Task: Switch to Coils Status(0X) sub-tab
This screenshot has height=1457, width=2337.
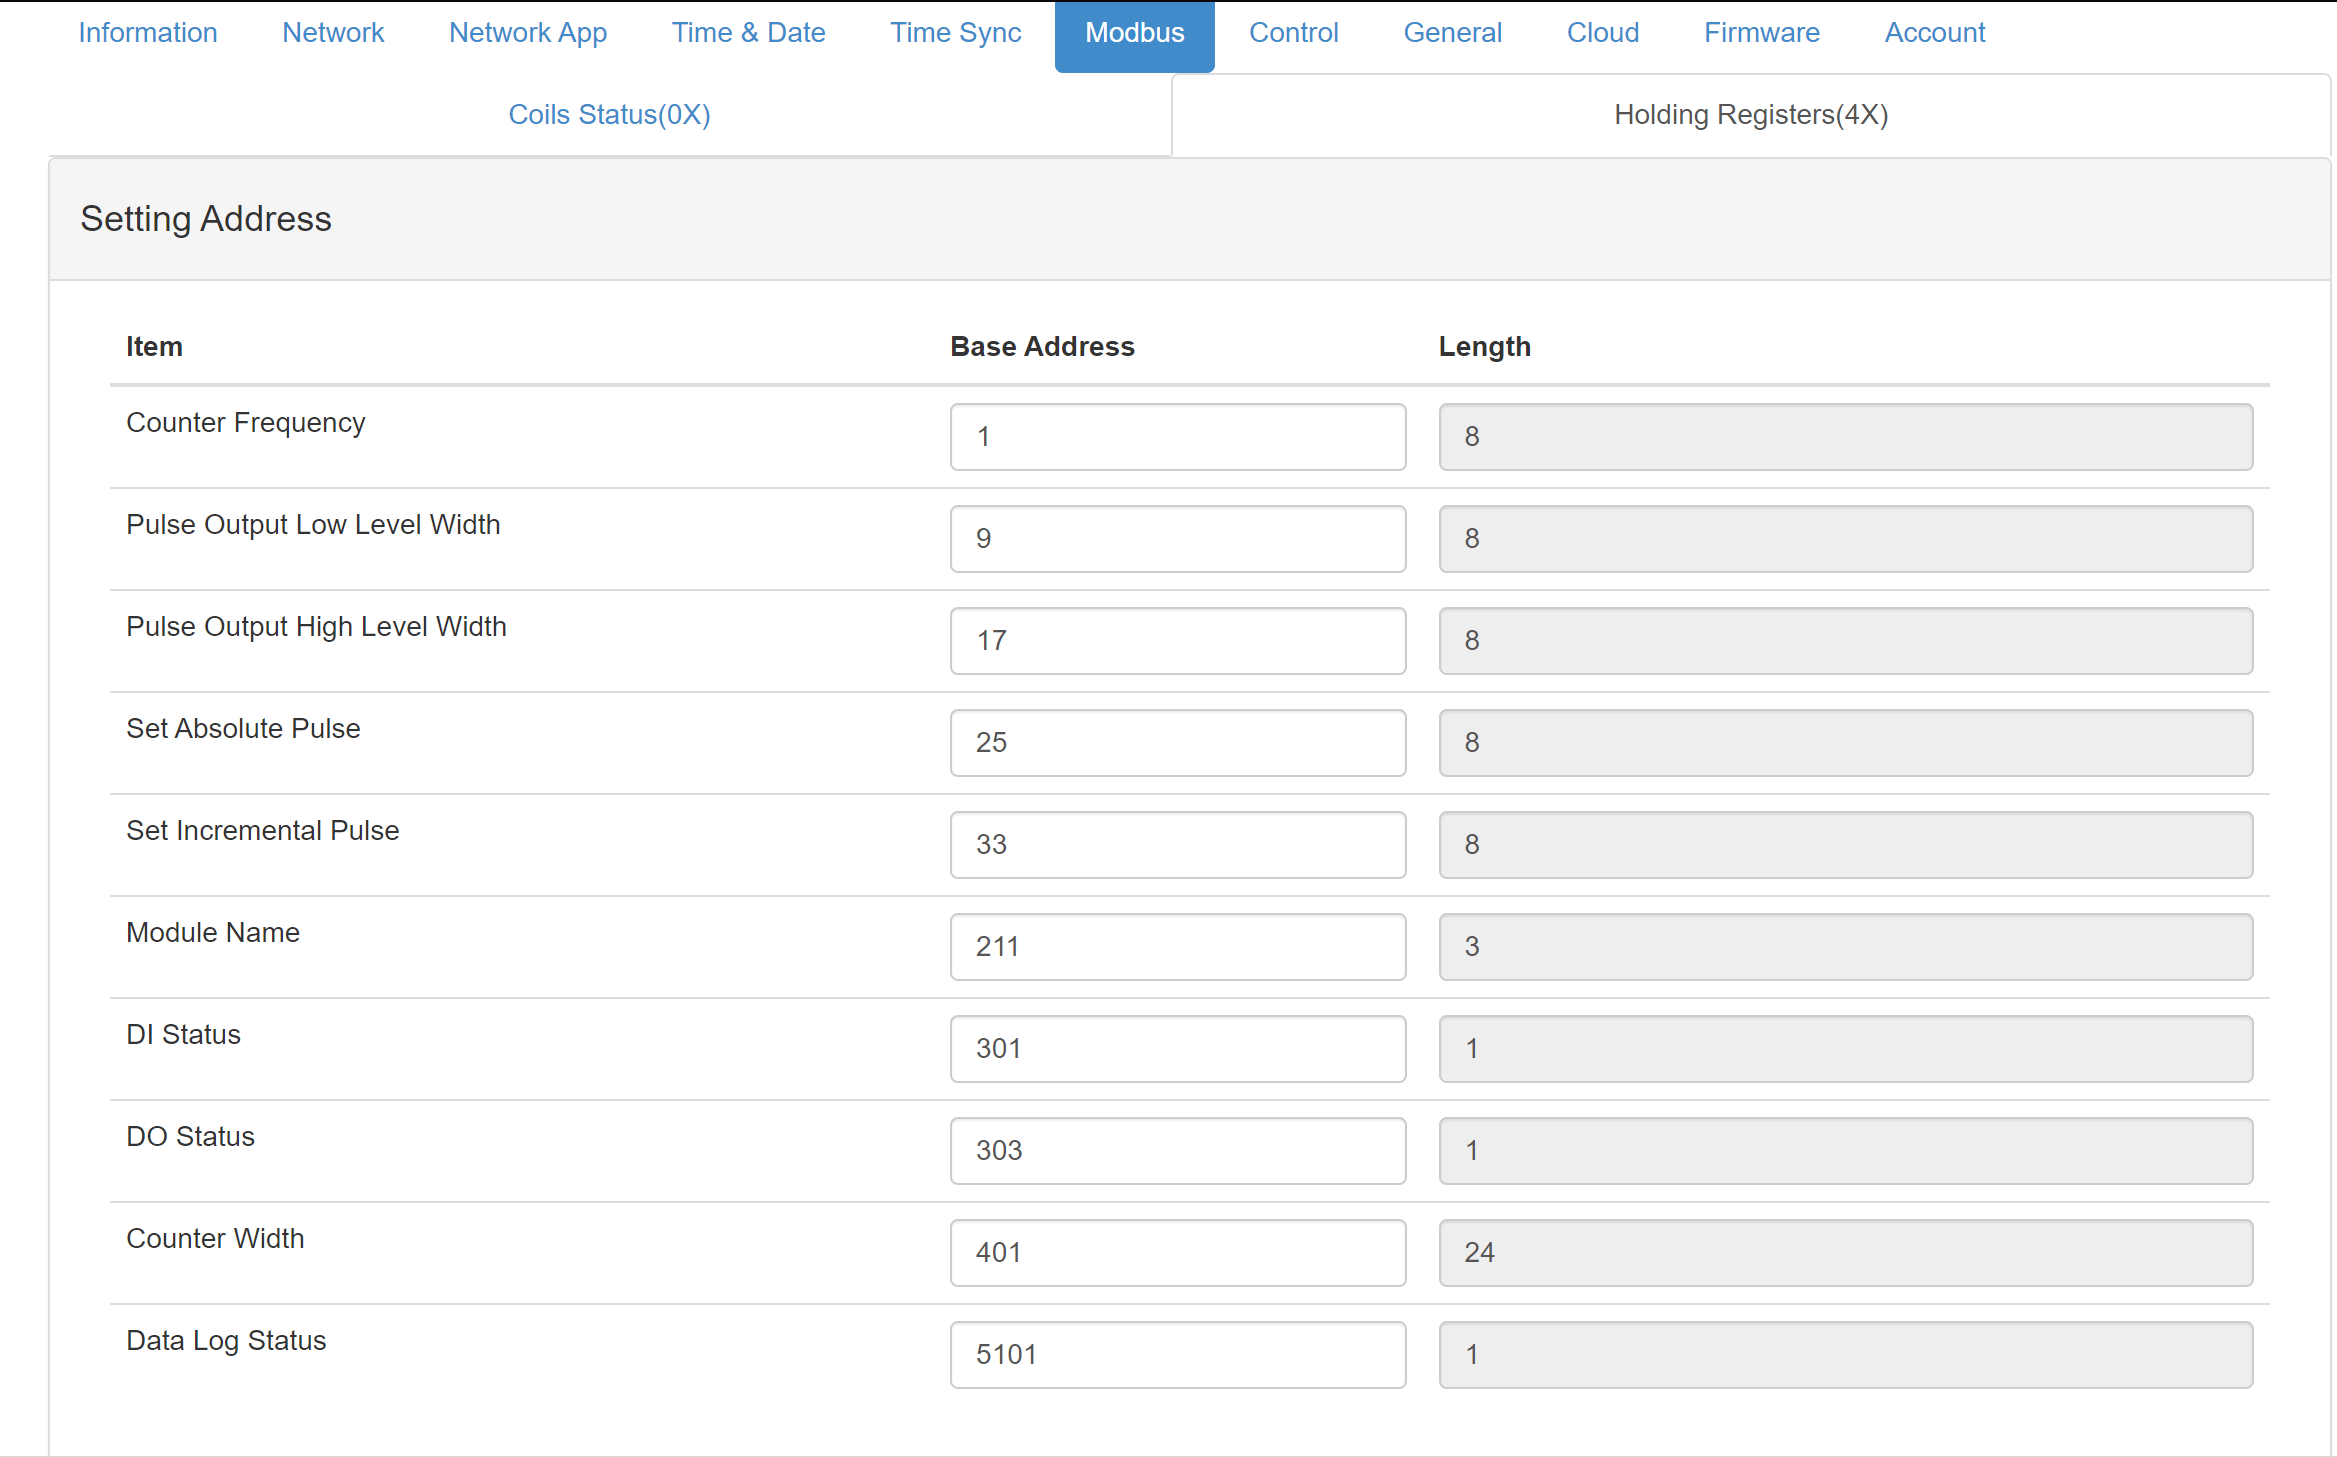Action: coord(610,115)
